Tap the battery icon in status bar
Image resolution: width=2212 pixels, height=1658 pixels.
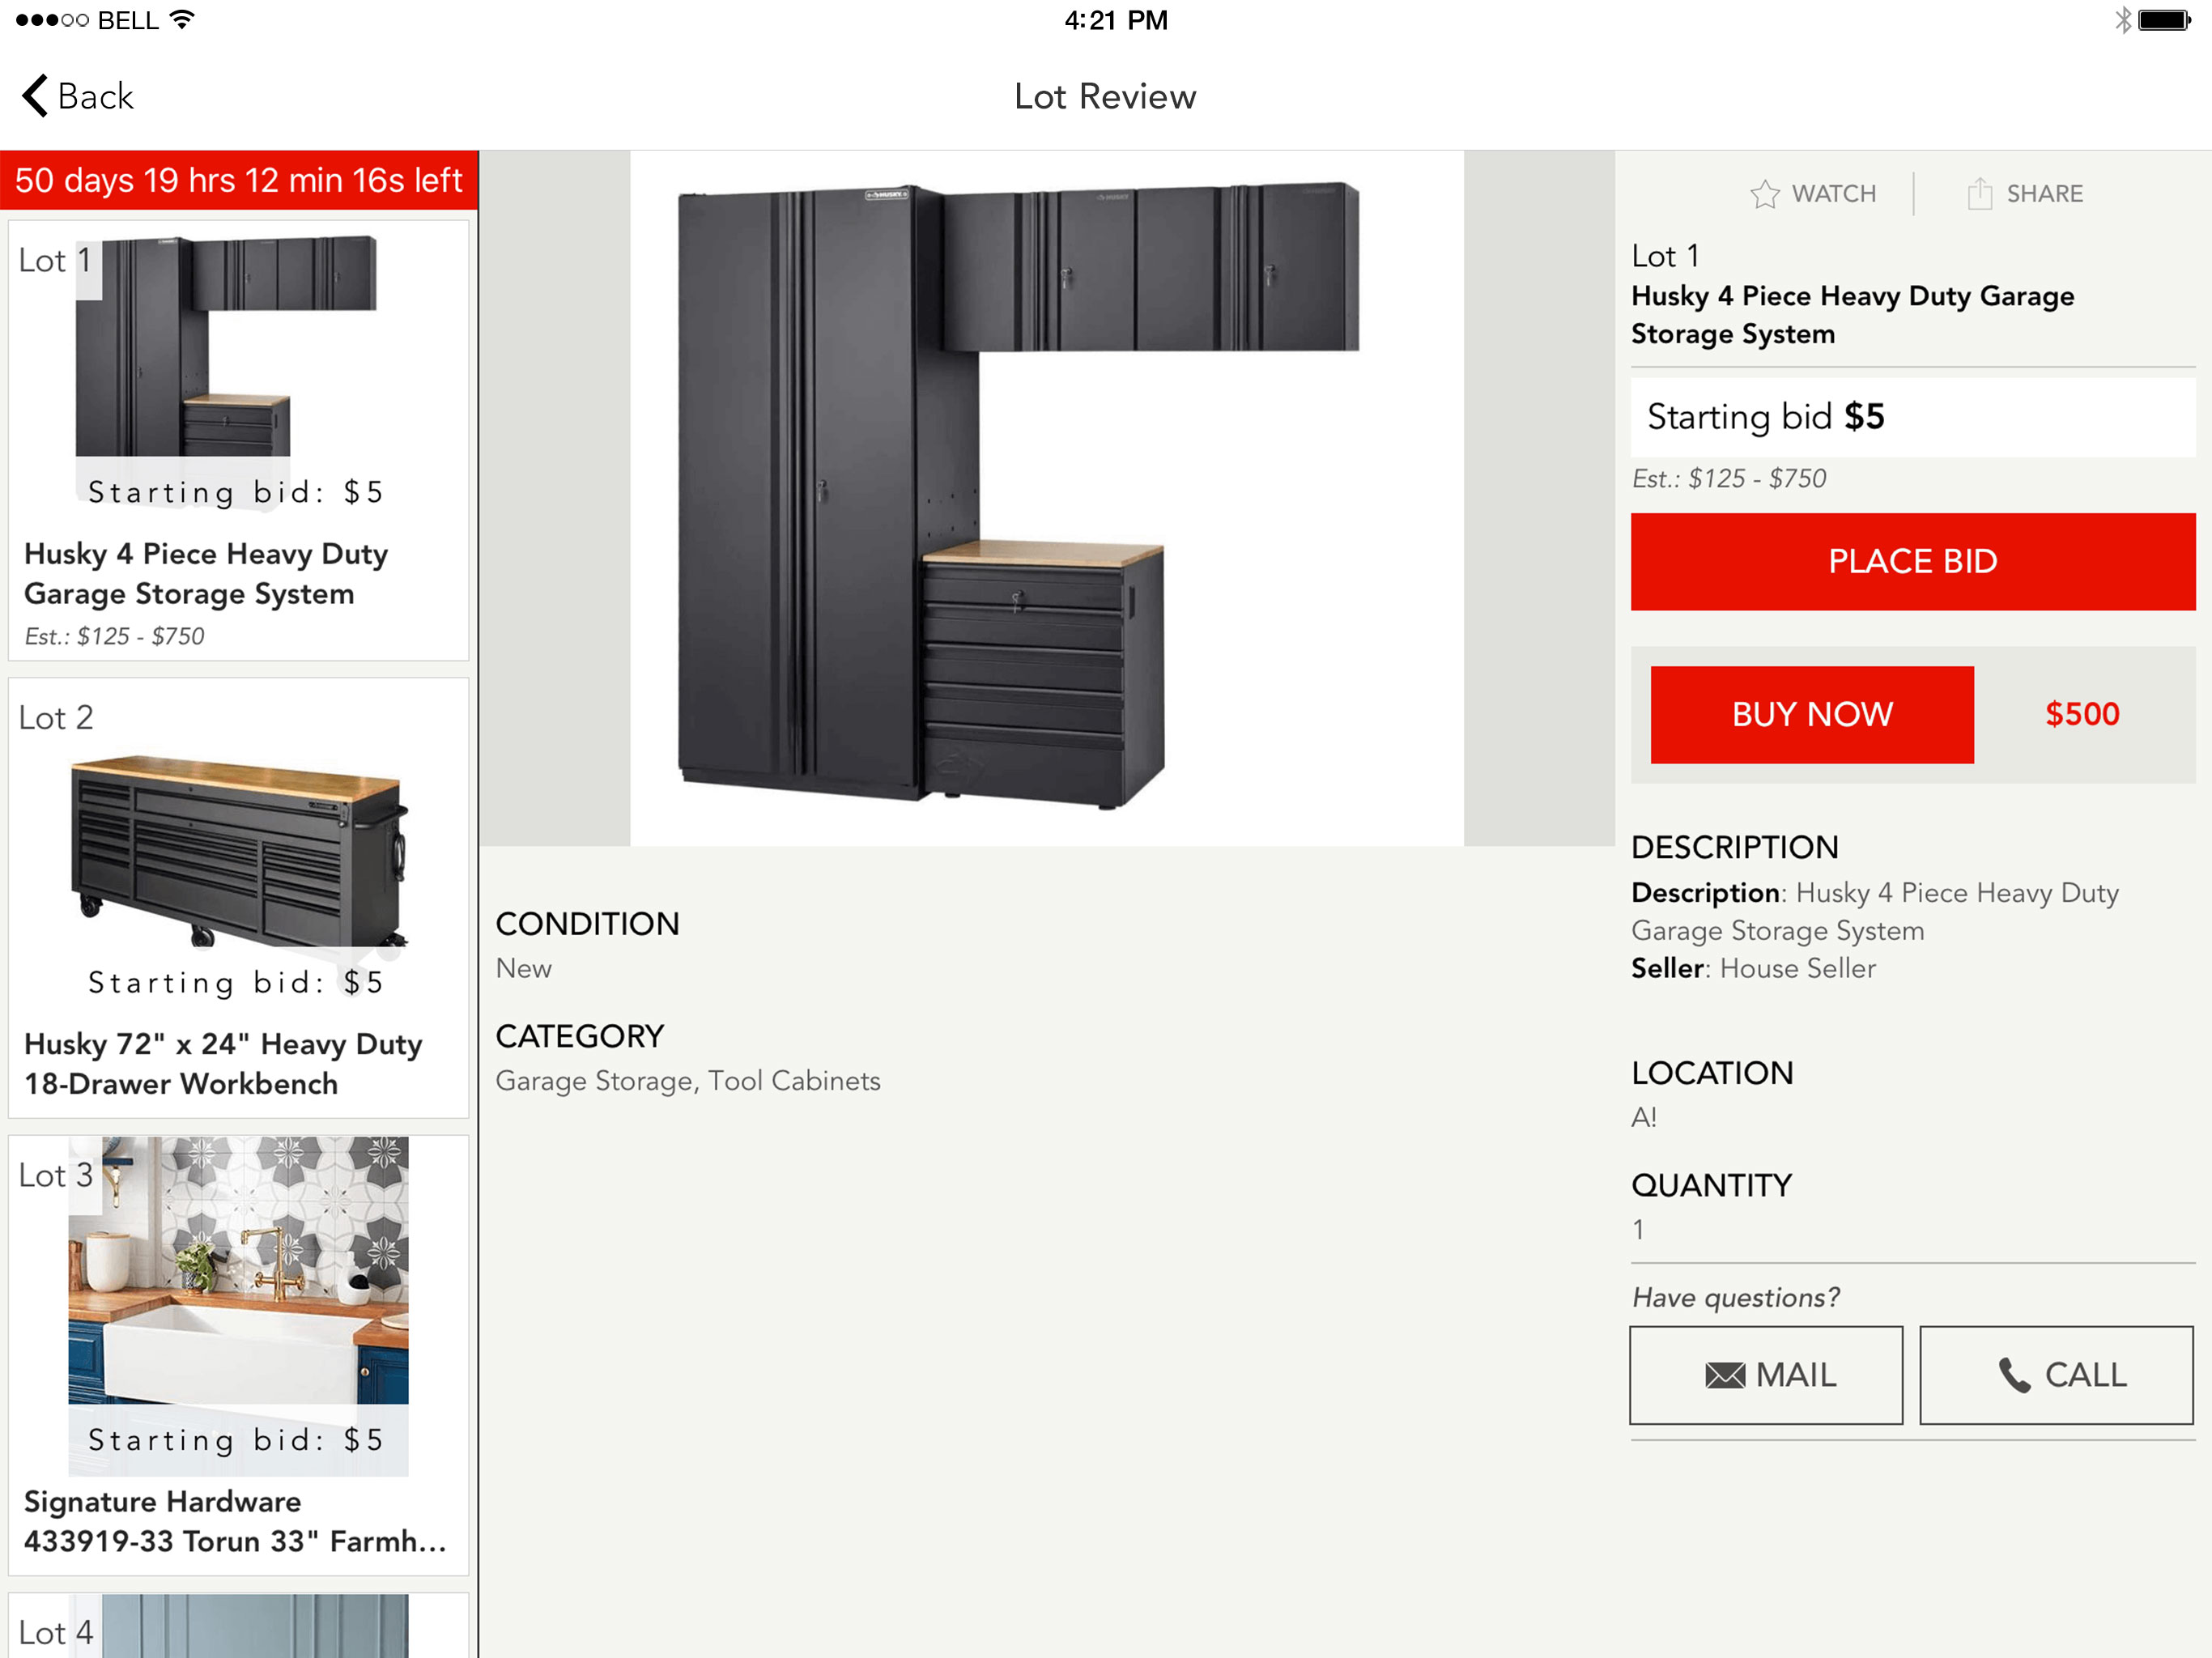coord(2165,20)
